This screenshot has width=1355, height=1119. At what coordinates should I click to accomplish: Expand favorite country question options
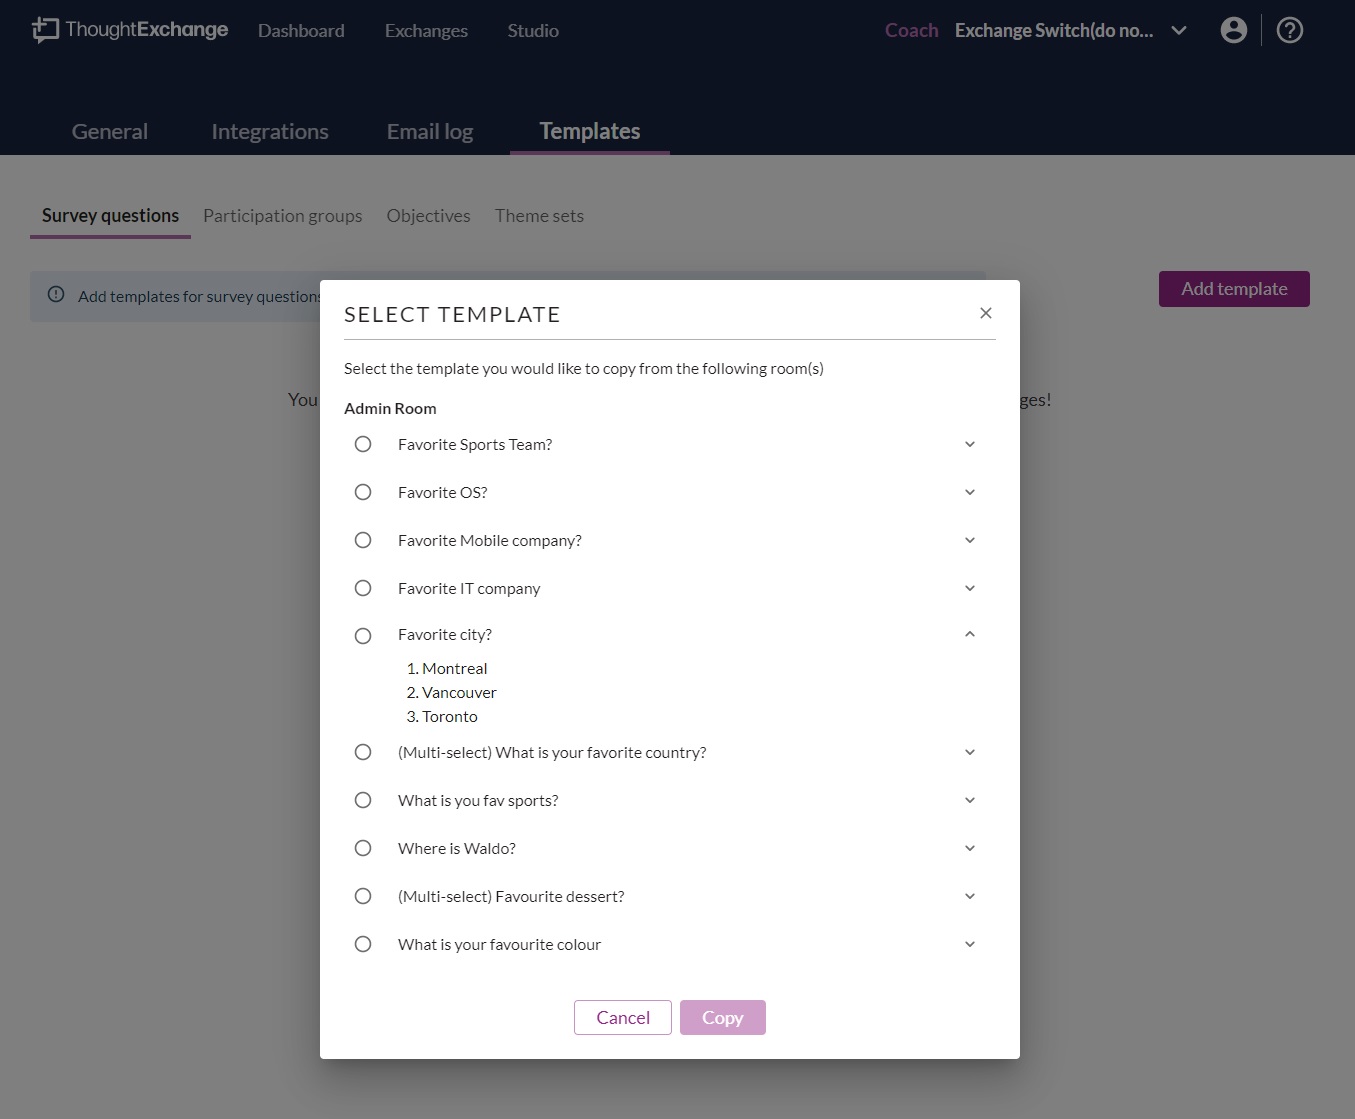click(x=970, y=752)
